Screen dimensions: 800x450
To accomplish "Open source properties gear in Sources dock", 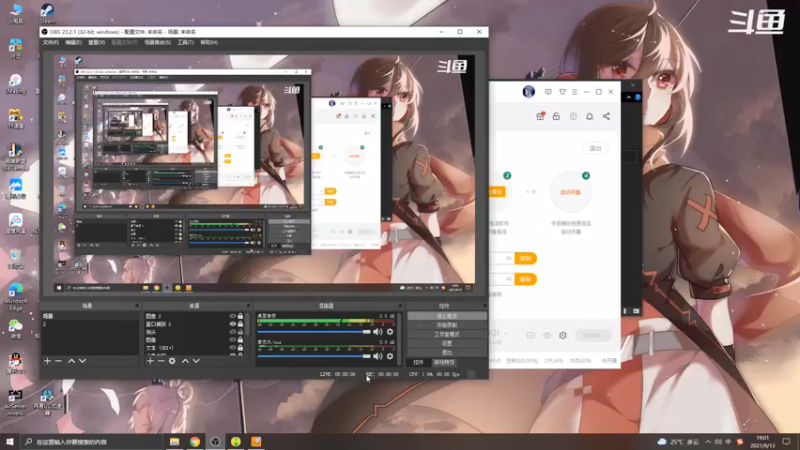I will pos(172,361).
